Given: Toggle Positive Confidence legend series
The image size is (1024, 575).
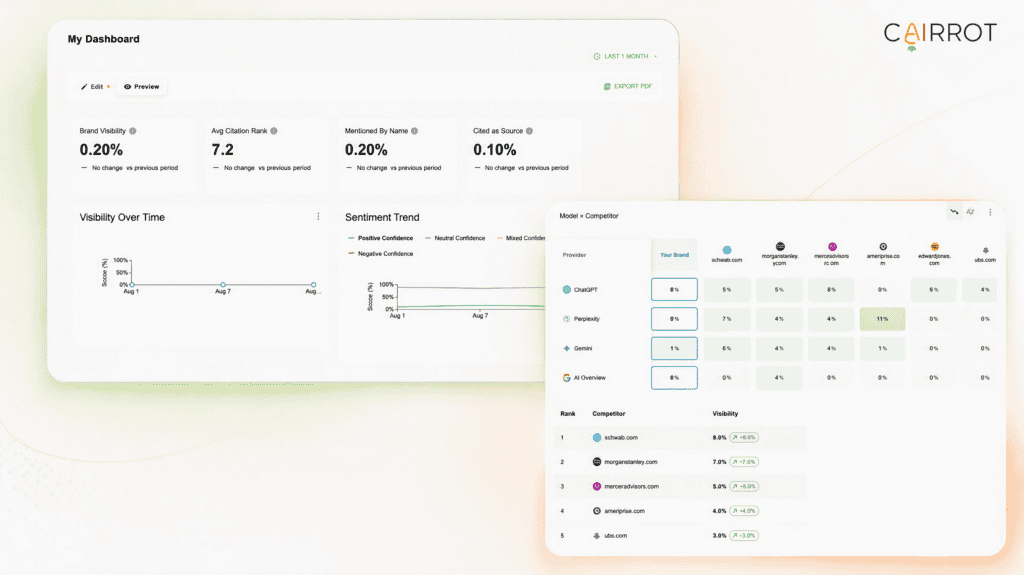Looking at the screenshot, I should [x=381, y=238].
